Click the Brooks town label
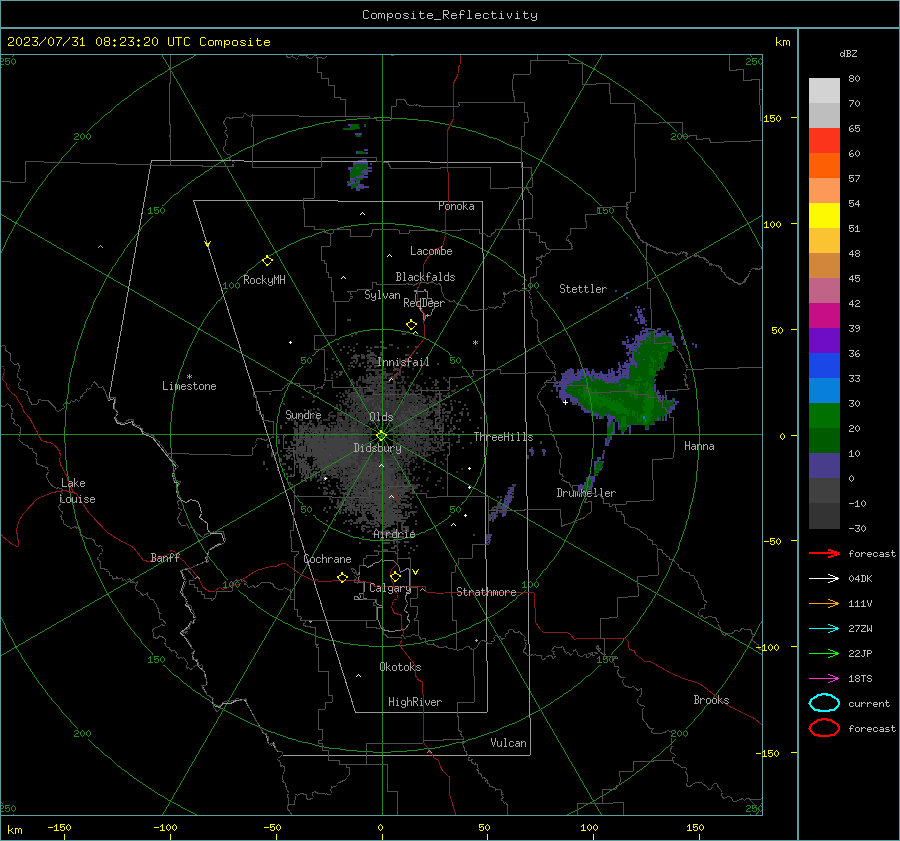The image size is (900, 841). pyautogui.click(x=711, y=700)
